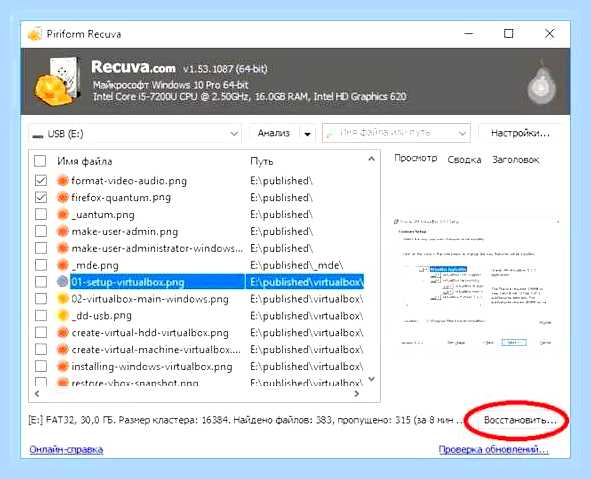Click the horizontal scroll right arrow
Image resolution: width=591 pixels, height=479 pixels.
357,394
